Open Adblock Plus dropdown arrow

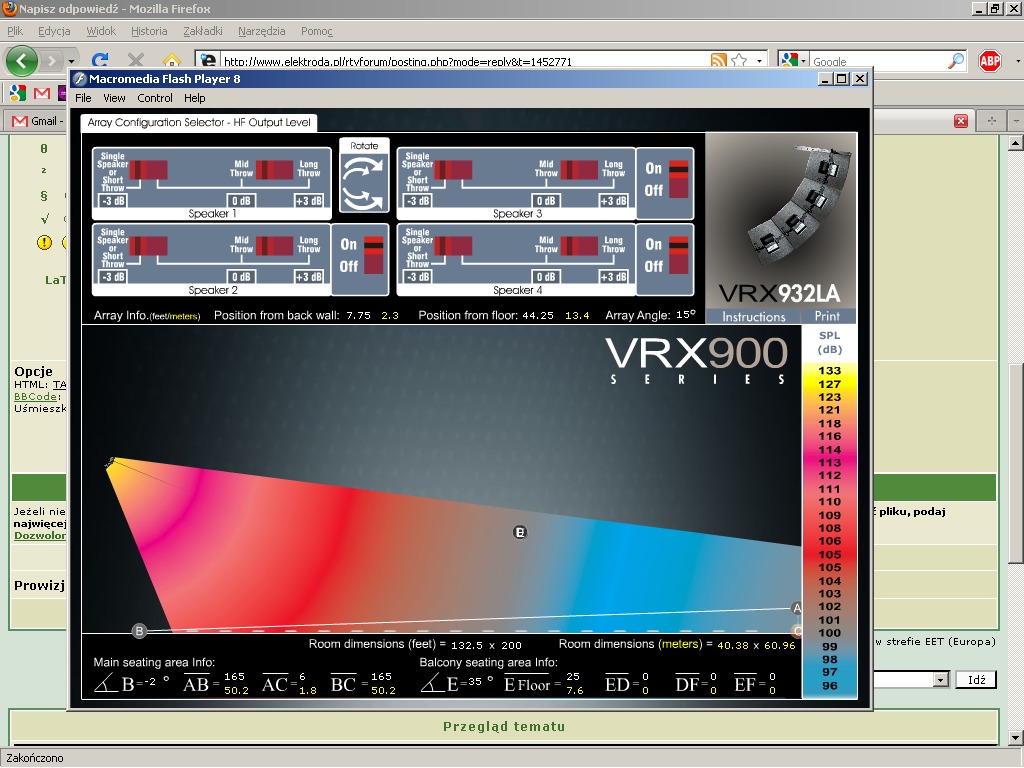point(1017,61)
